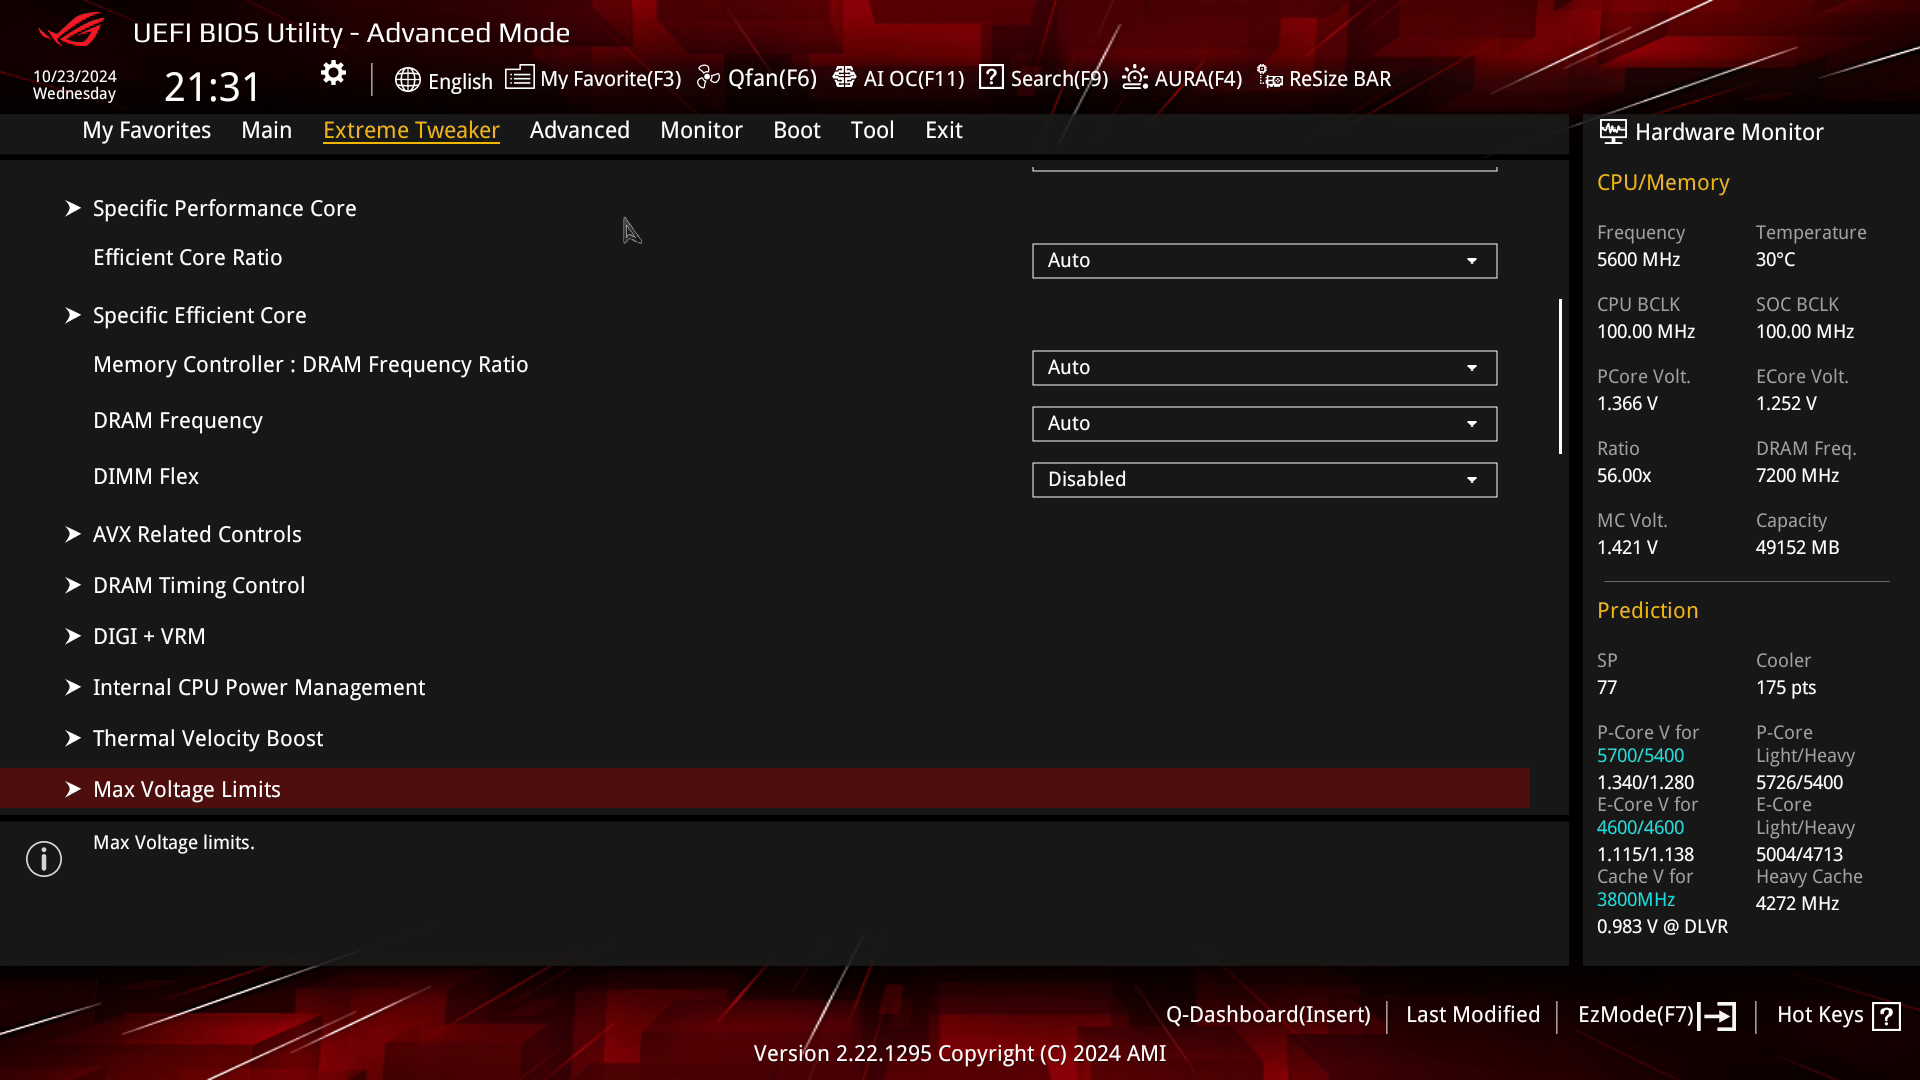
Task: Expand AVX Related Controls section
Action: (x=196, y=534)
